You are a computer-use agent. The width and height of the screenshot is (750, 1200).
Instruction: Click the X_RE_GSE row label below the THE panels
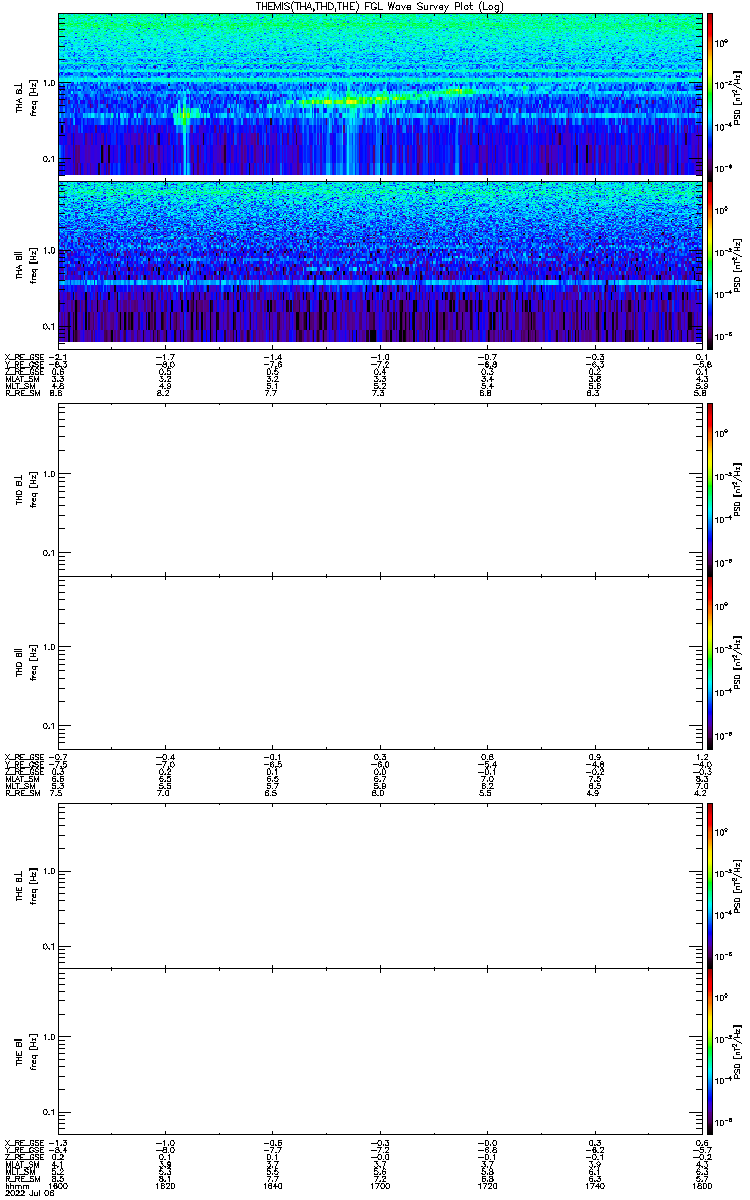point(24,1142)
